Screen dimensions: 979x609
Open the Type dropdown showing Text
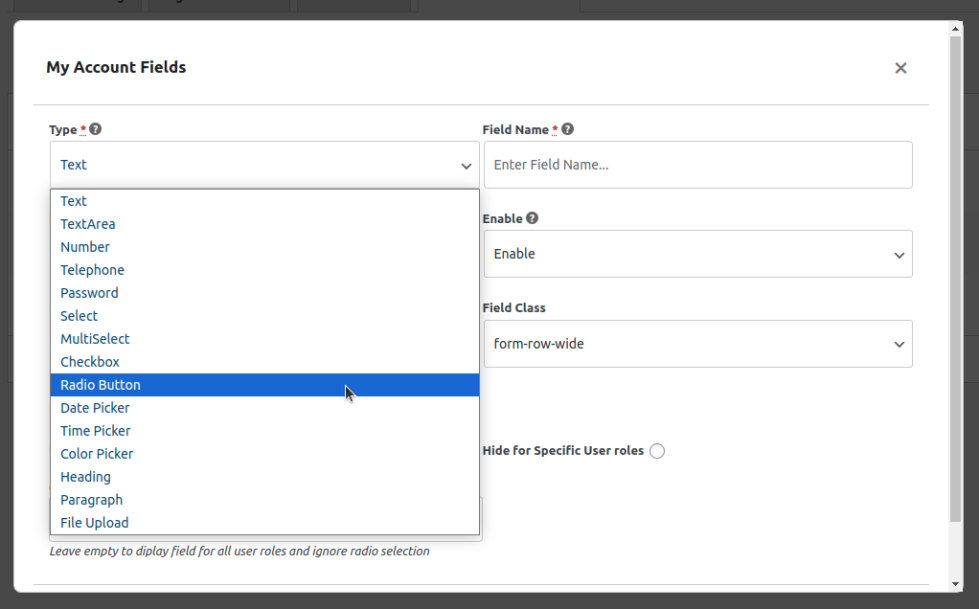(264, 165)
